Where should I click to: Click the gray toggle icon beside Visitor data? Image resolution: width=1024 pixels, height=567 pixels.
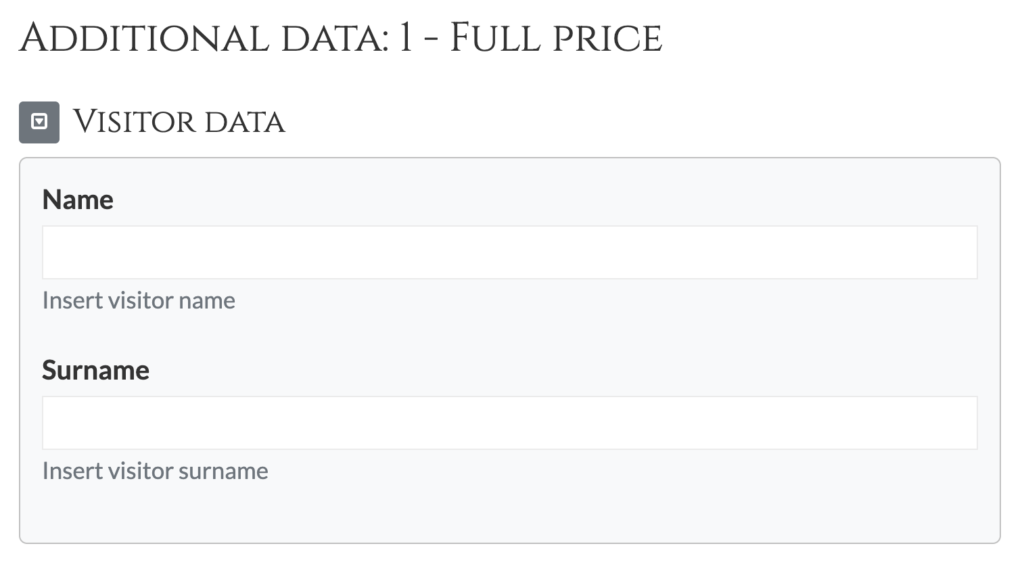[x=39, y=122]
